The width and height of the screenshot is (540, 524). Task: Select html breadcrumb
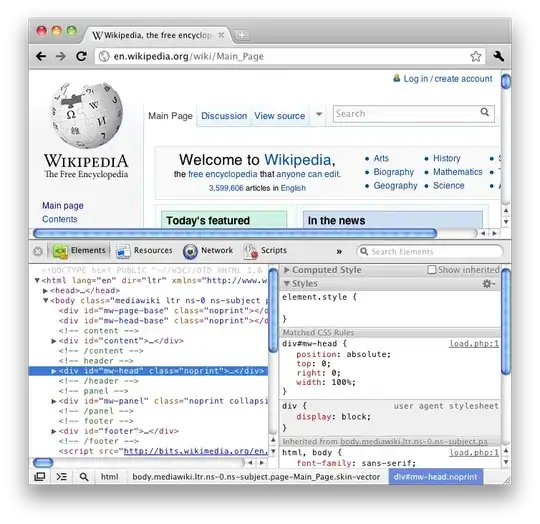tap(110, 477)
